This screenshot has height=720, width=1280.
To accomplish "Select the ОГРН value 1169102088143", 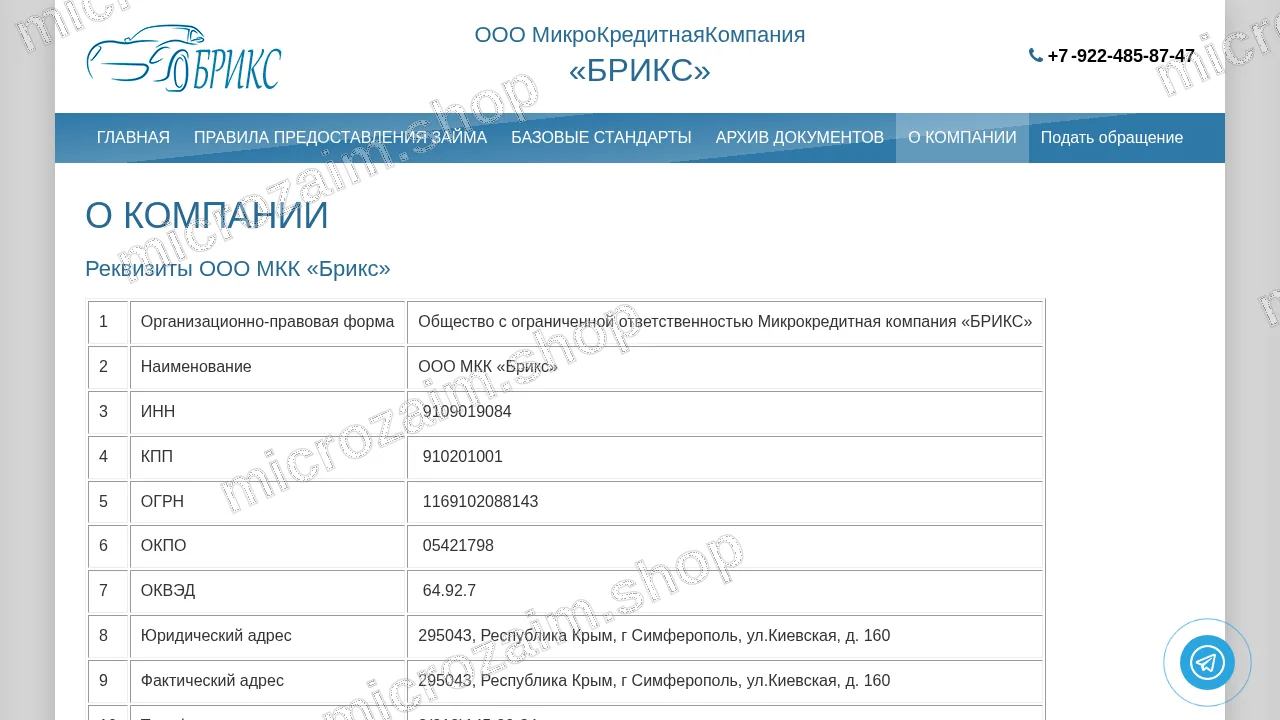I will (x=725, y=502).
